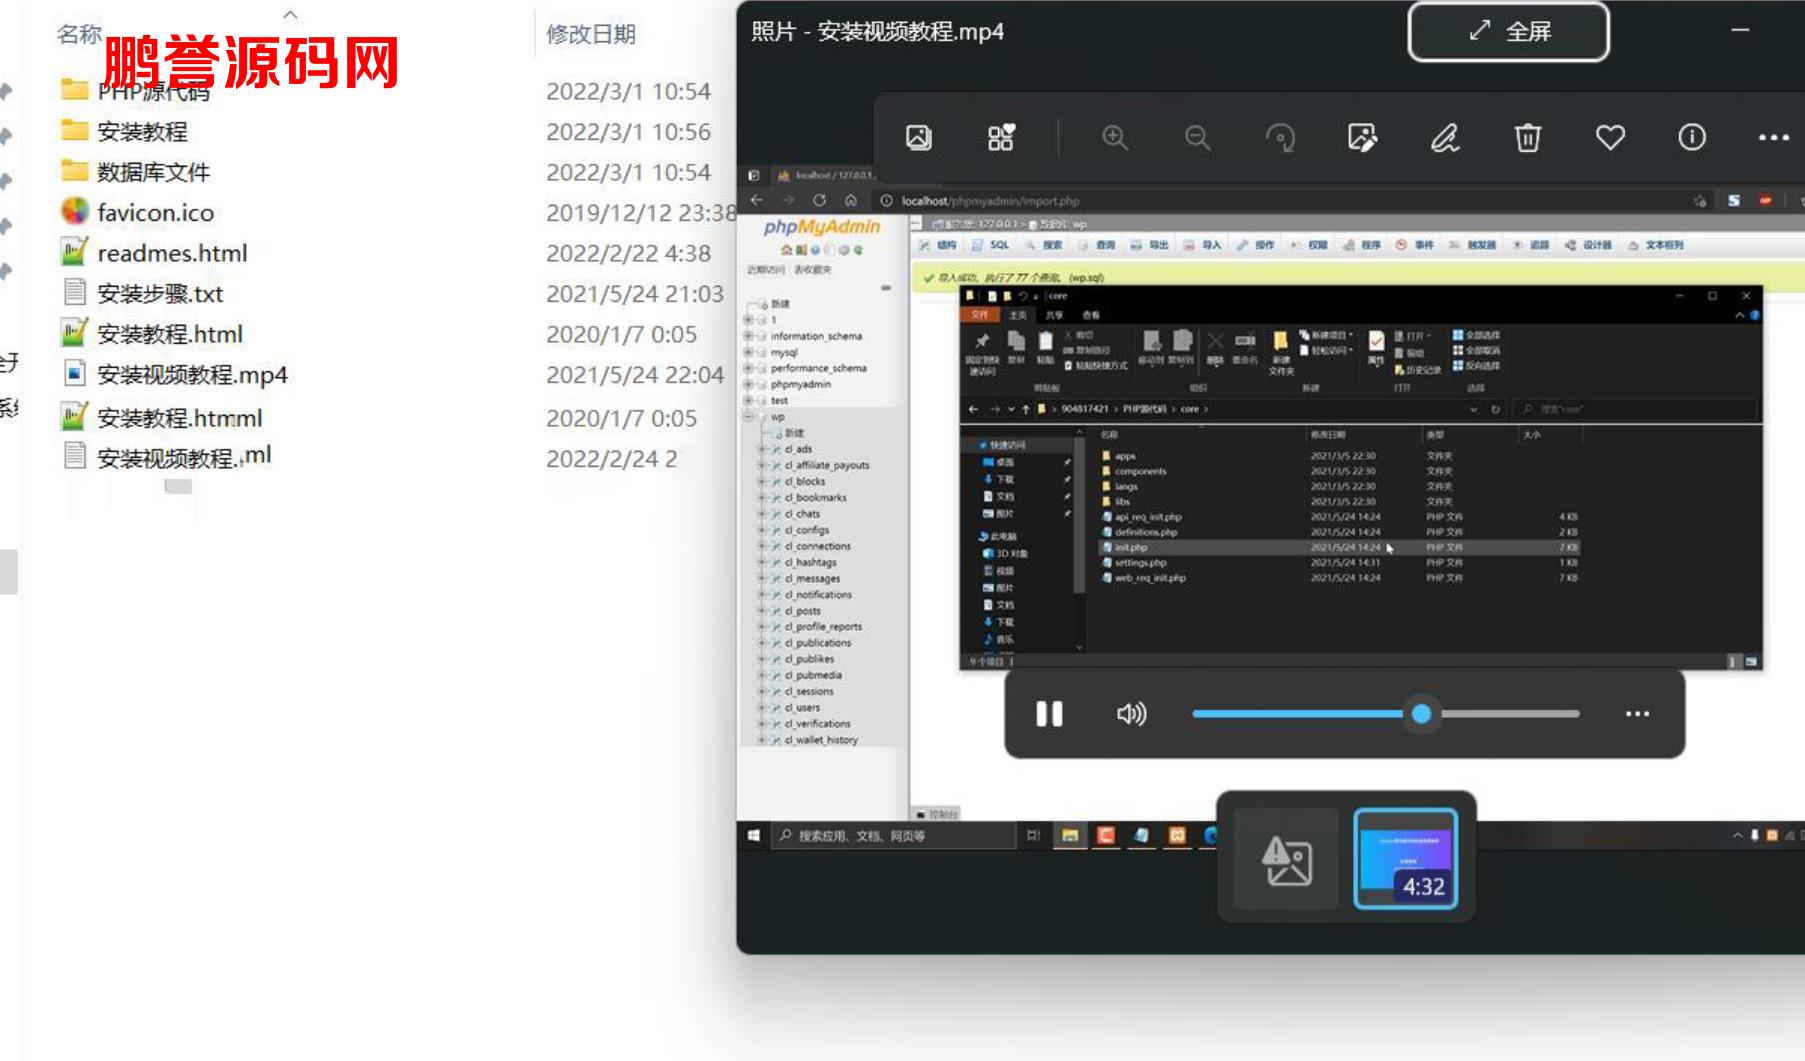1805x1061 pixels.
Task: Select the readmes.html file icon
Action: point(74,252)
